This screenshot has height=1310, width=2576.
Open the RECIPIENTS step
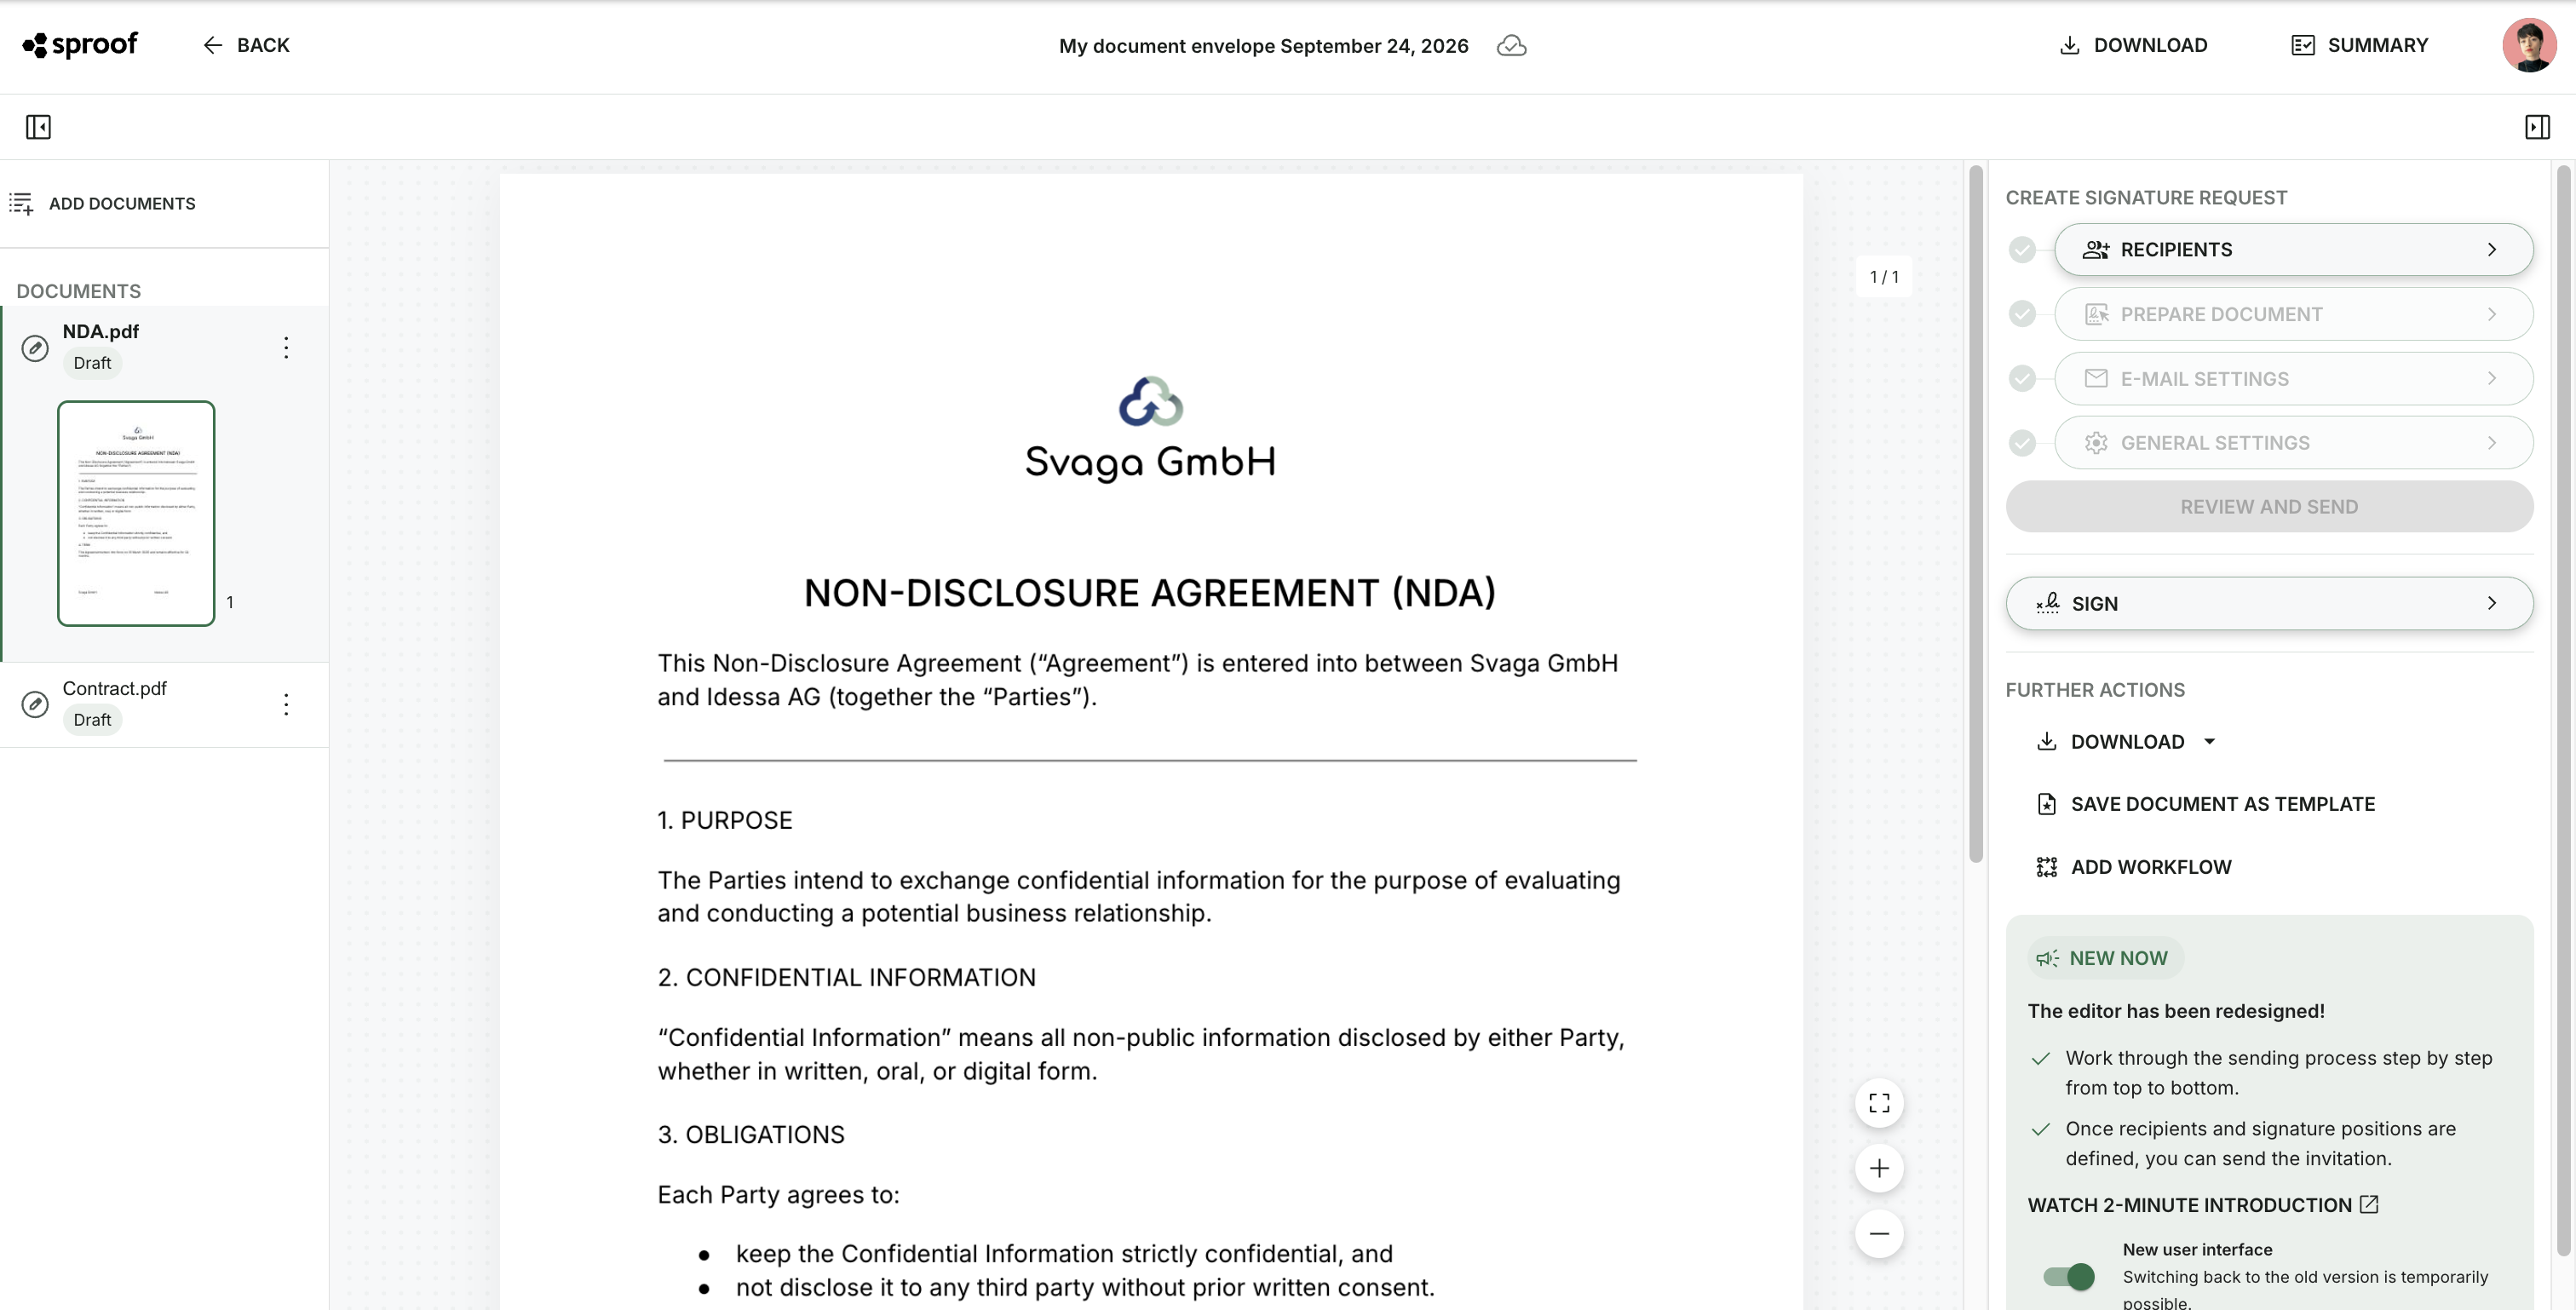(x=2293, y=249)
